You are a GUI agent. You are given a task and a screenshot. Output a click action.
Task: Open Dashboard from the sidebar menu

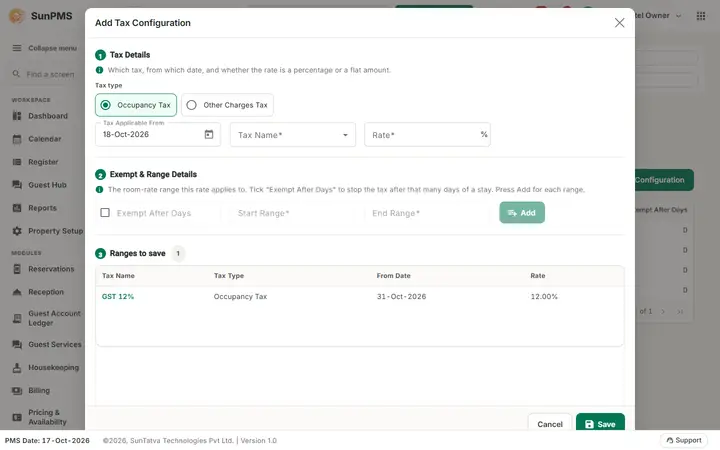pos(48,116)
